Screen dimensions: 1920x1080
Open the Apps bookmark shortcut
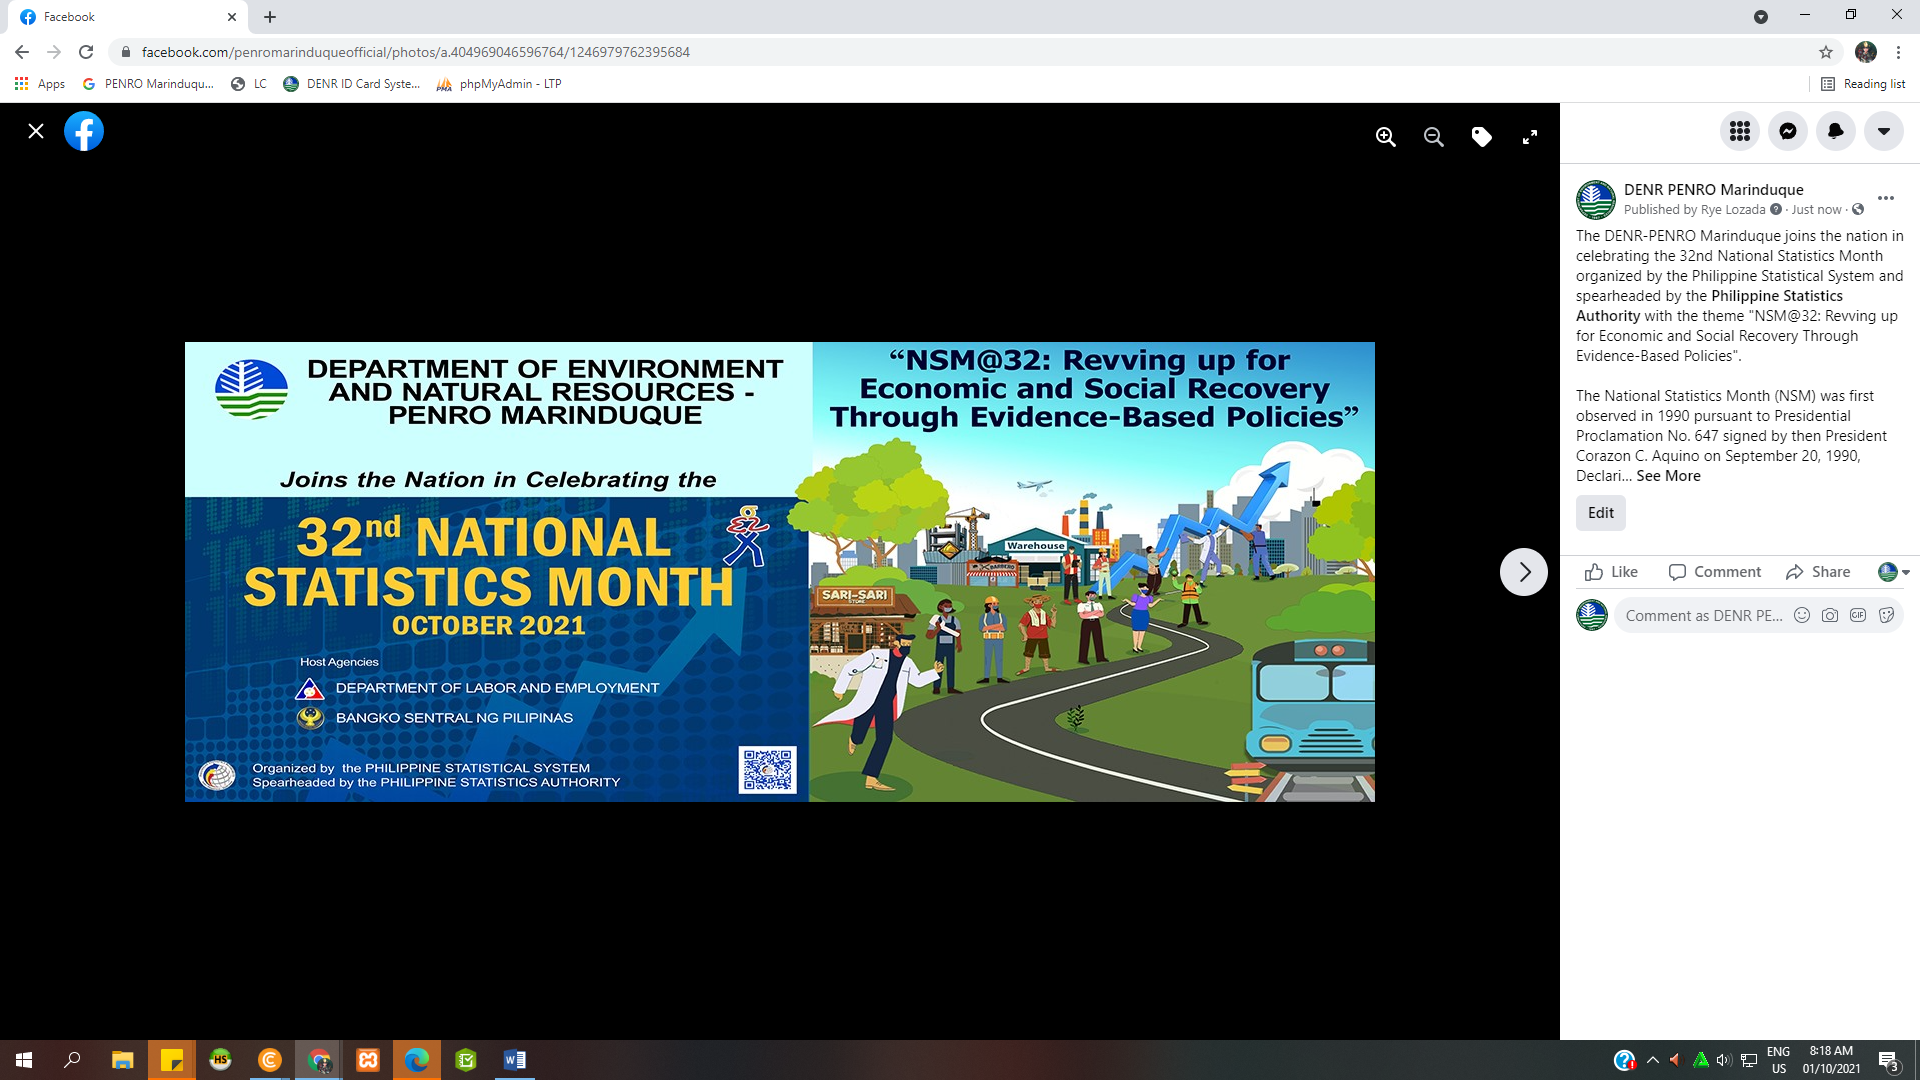pyautogui.click(x=40, y=84)
